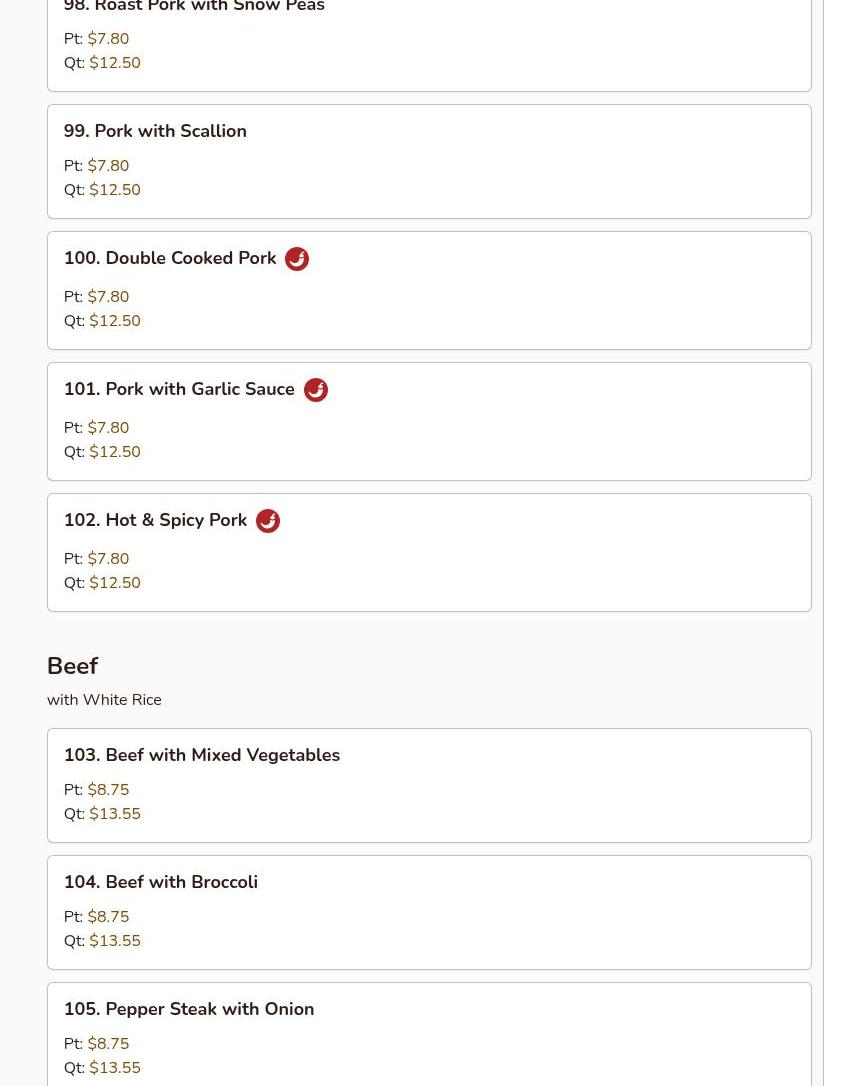
Task: Choose 102. Hot & Spicy Pork
Action: point(429,552)
